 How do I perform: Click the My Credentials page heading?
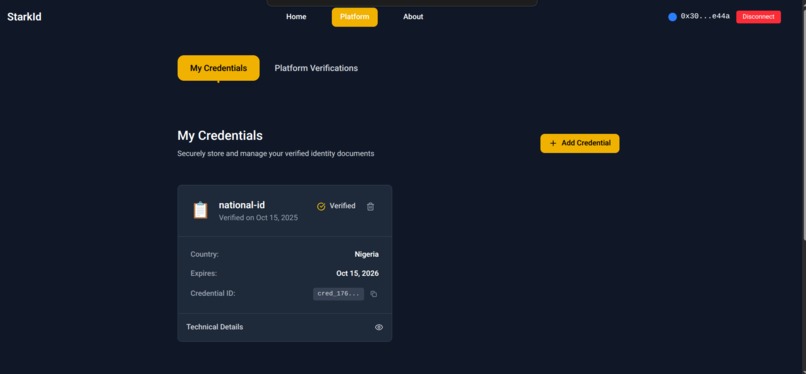point(220,136)
